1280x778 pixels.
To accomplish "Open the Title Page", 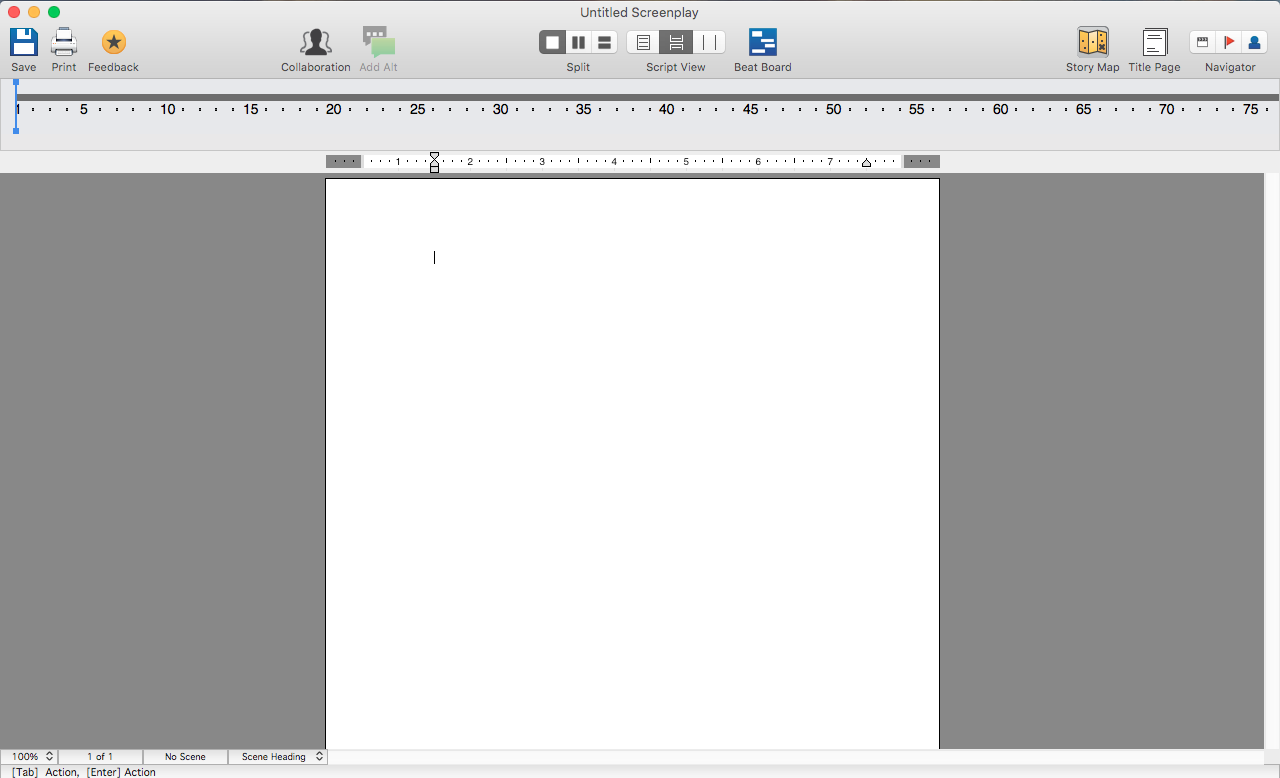I will [1154, 42].
